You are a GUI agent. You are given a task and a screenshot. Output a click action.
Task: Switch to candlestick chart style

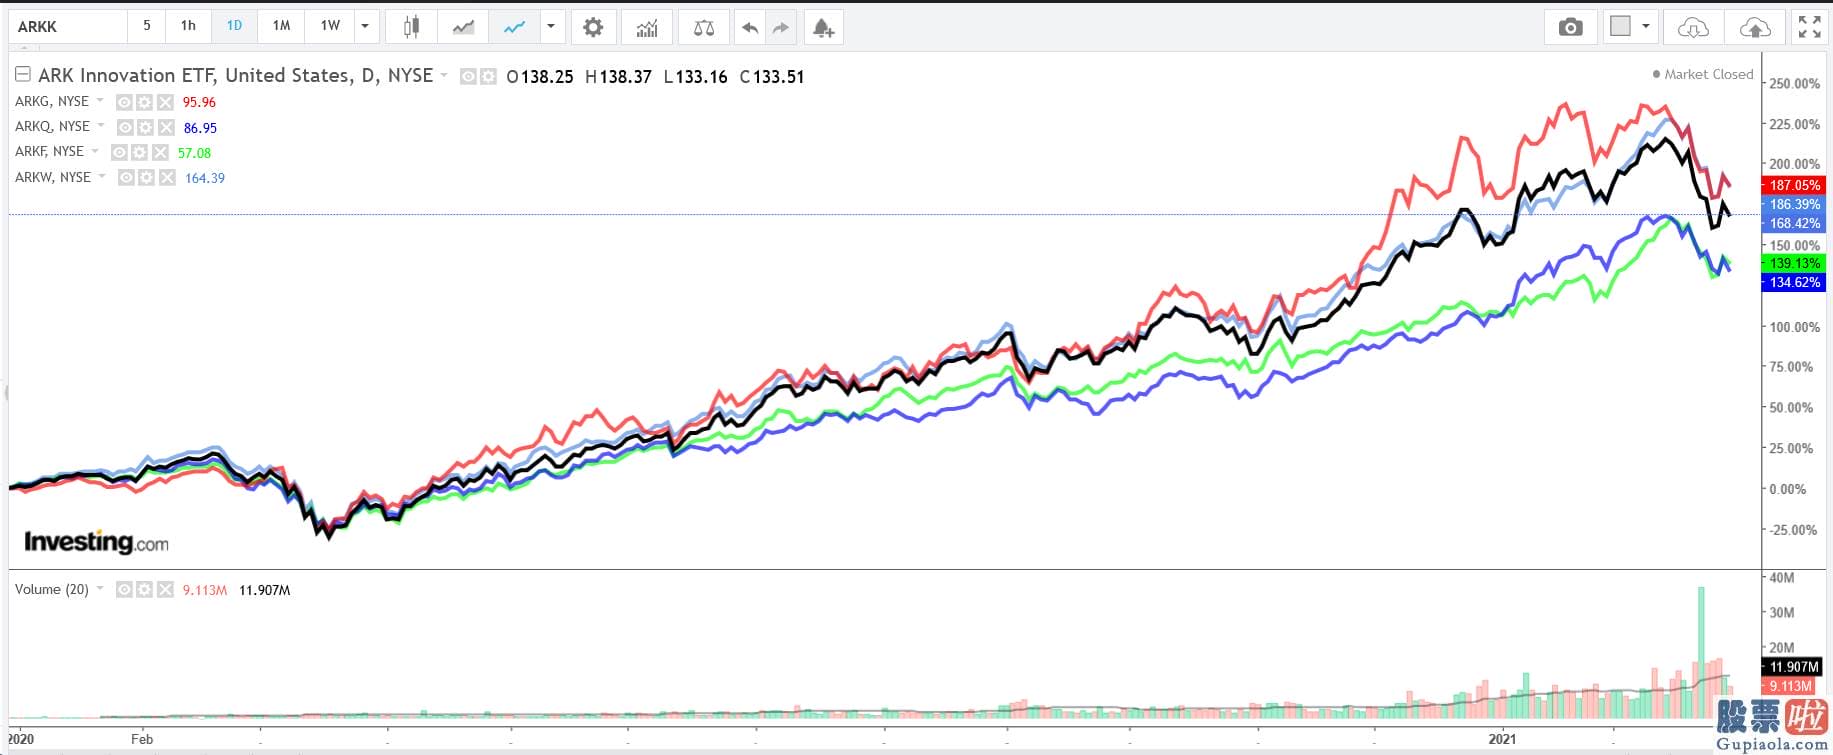[411, 27]
